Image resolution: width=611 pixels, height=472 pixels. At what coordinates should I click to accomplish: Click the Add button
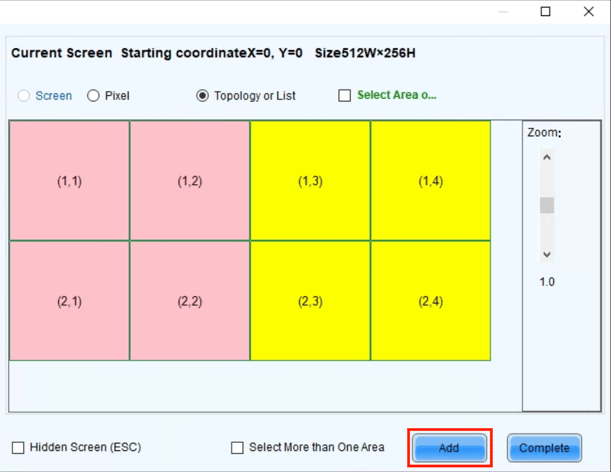(448, 447)
